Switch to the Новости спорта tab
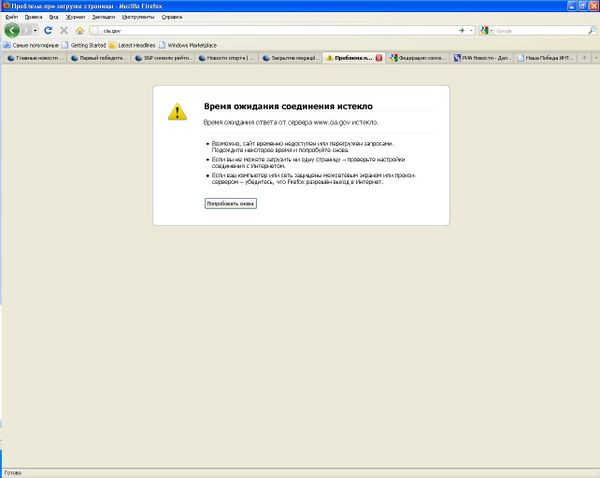This screenshot has height=478, width=600. click(x=227, y=58)
